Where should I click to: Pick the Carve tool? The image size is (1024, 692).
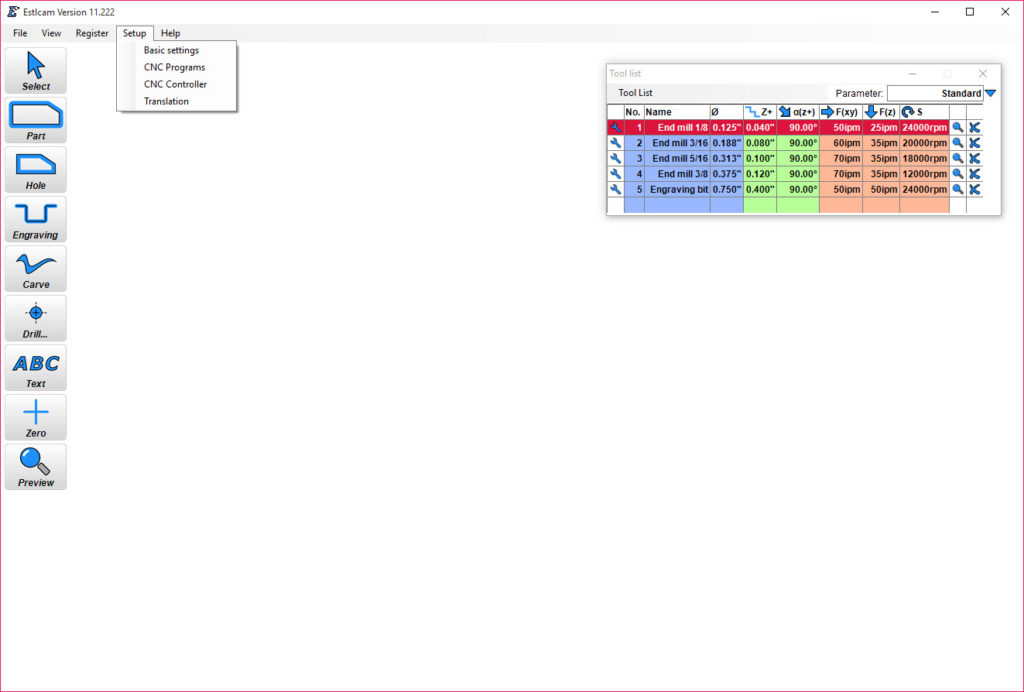(x=36, y=269)
